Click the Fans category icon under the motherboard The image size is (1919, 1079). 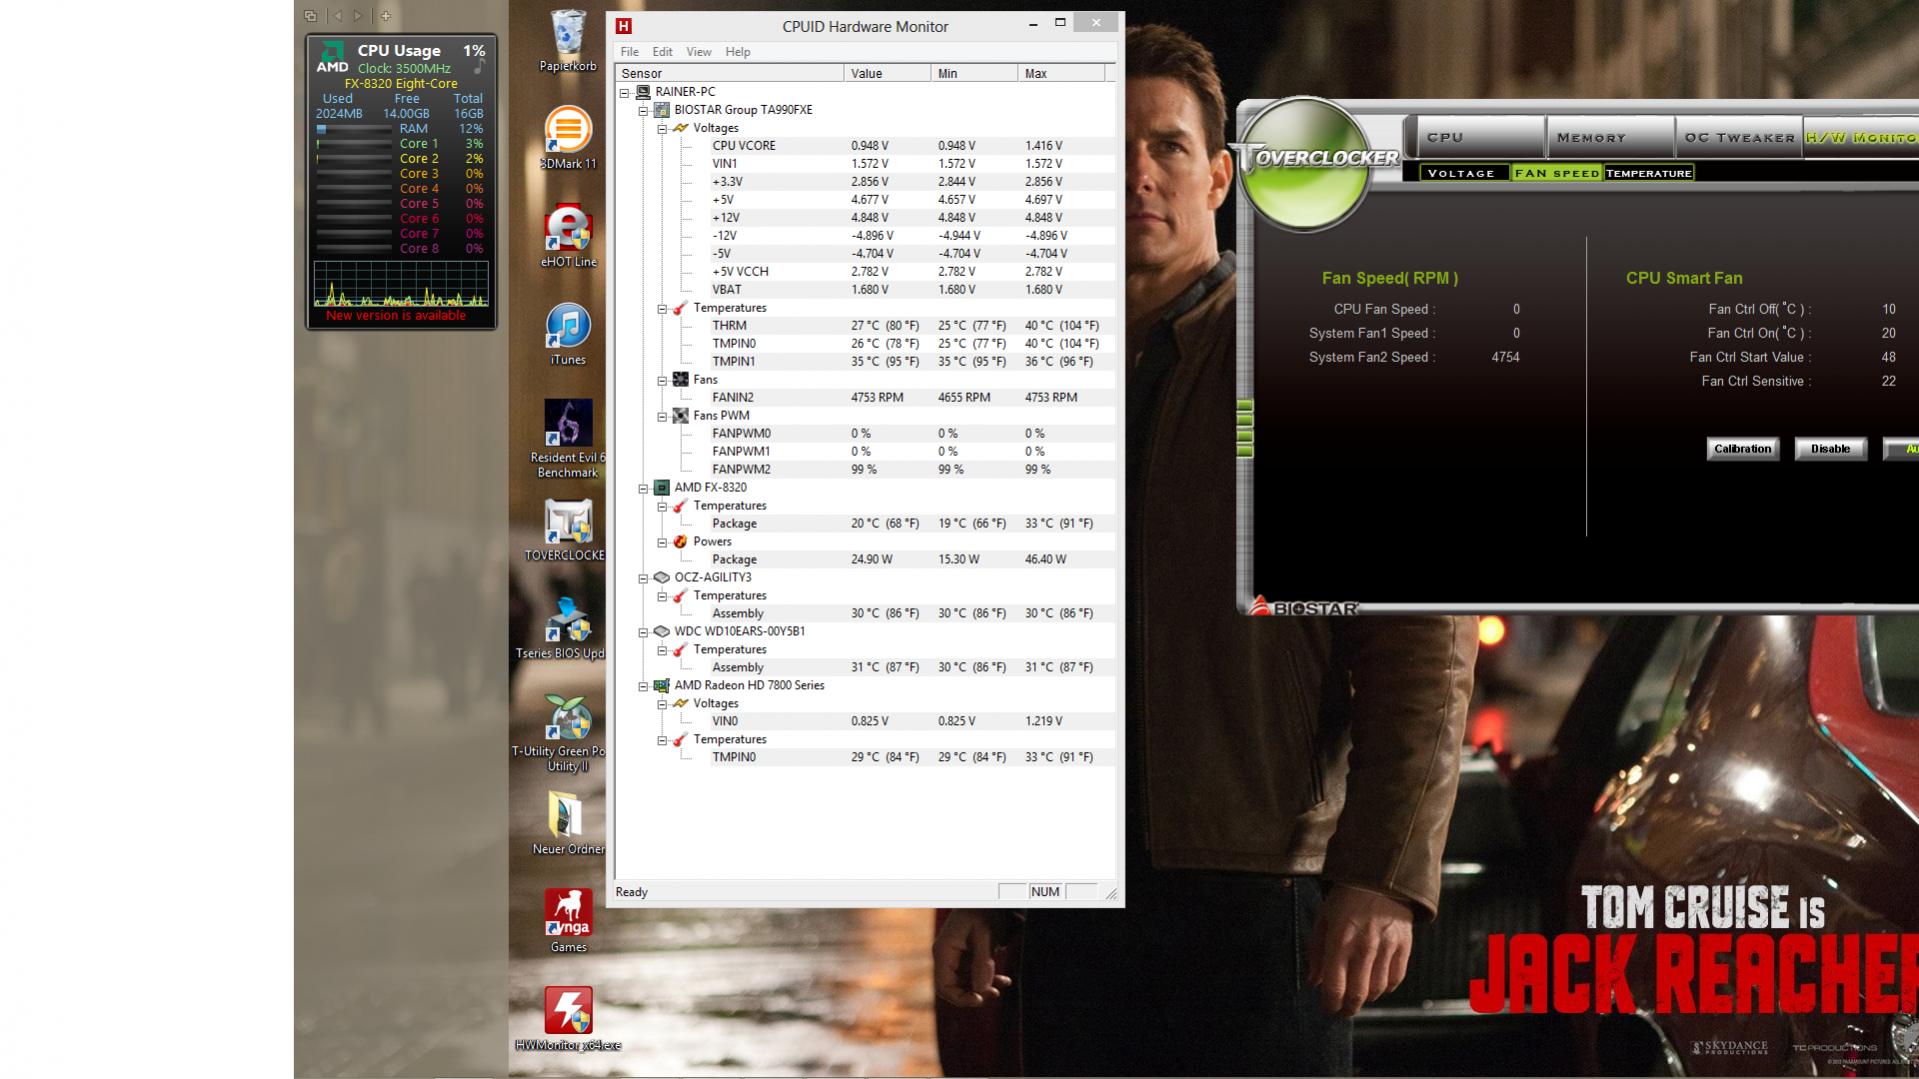pyautogui.click(x=681, y=380)
